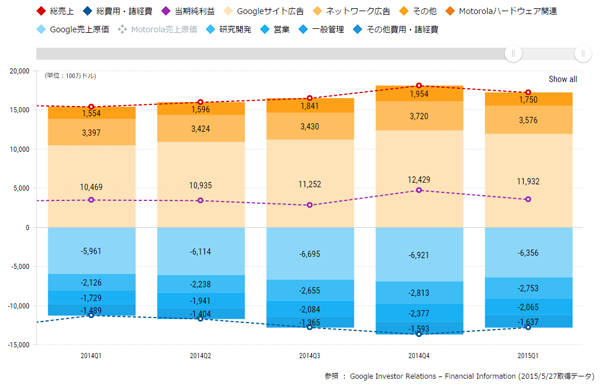Click the 2014Q3 net income marker
Viewport: 600px width, 387px height.
[x=310, y=205]
